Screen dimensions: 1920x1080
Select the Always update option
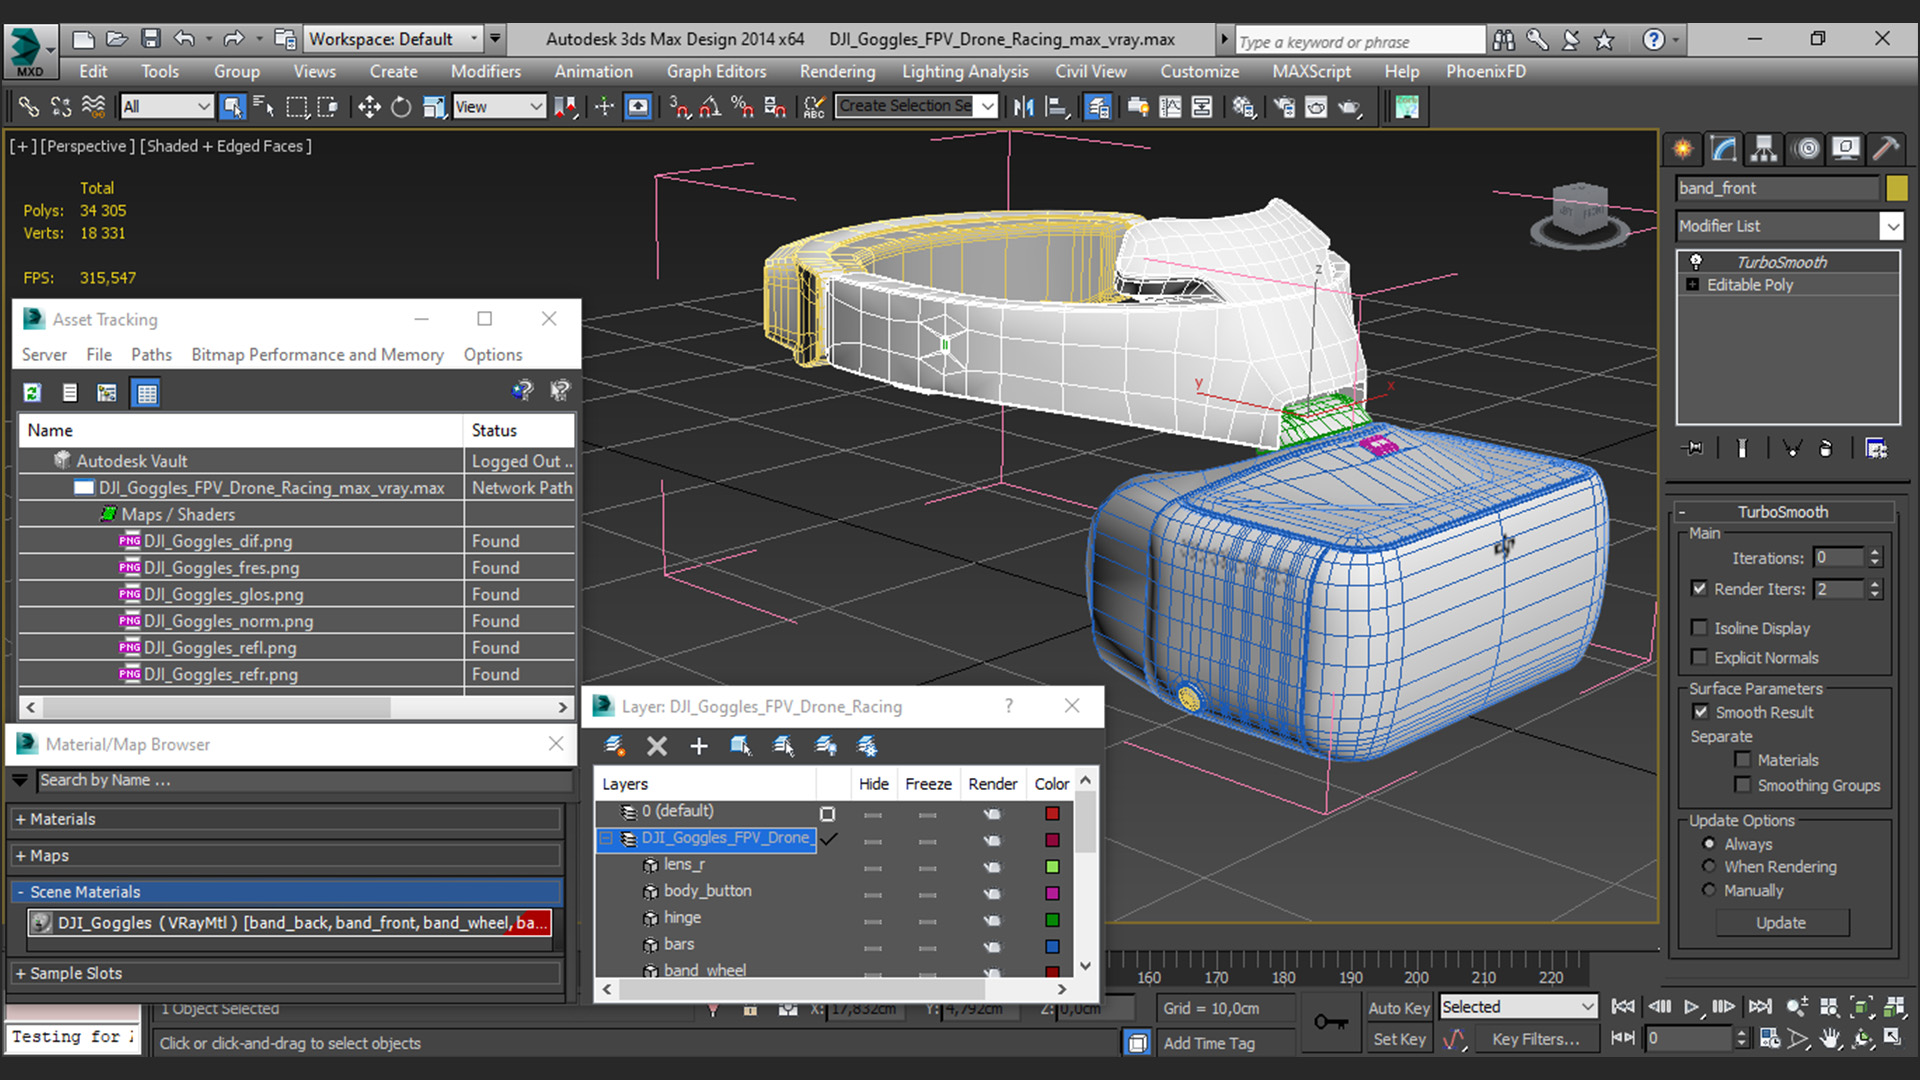[1709, 844]
